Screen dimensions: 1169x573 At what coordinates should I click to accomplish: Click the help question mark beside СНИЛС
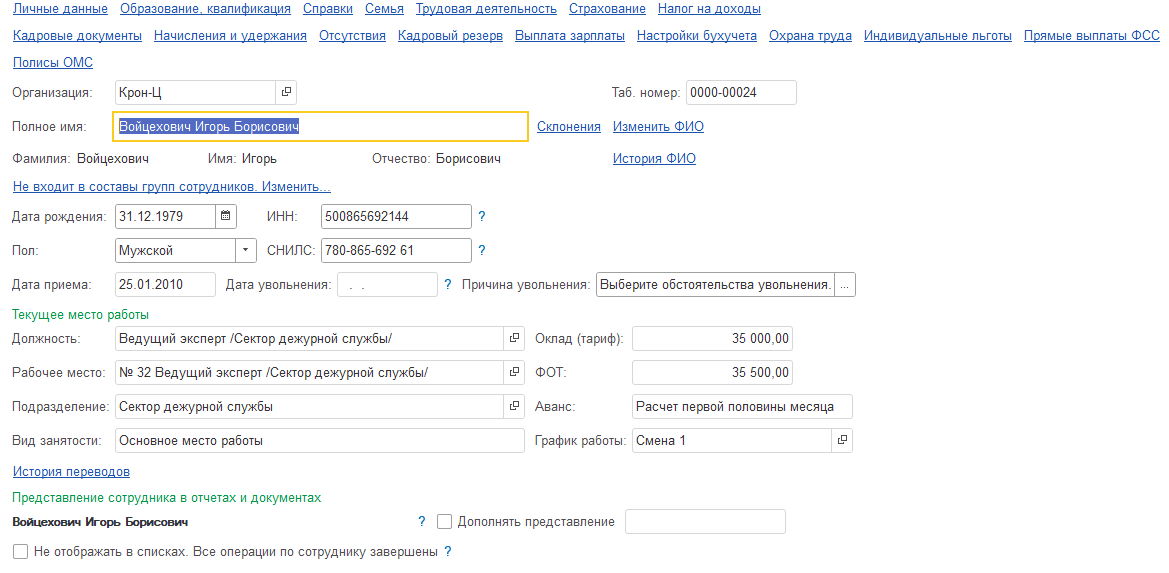(x=482, y=251)
